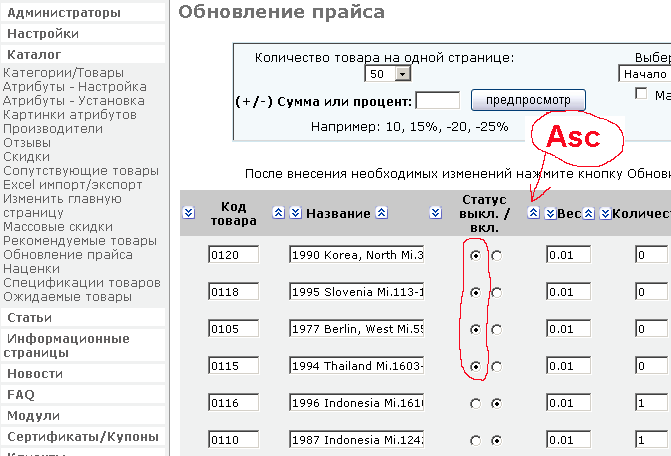Click quantity field in row 0115
Viewport: 671px width, 456px height.
pyautogui.click(x=651, y=366)
